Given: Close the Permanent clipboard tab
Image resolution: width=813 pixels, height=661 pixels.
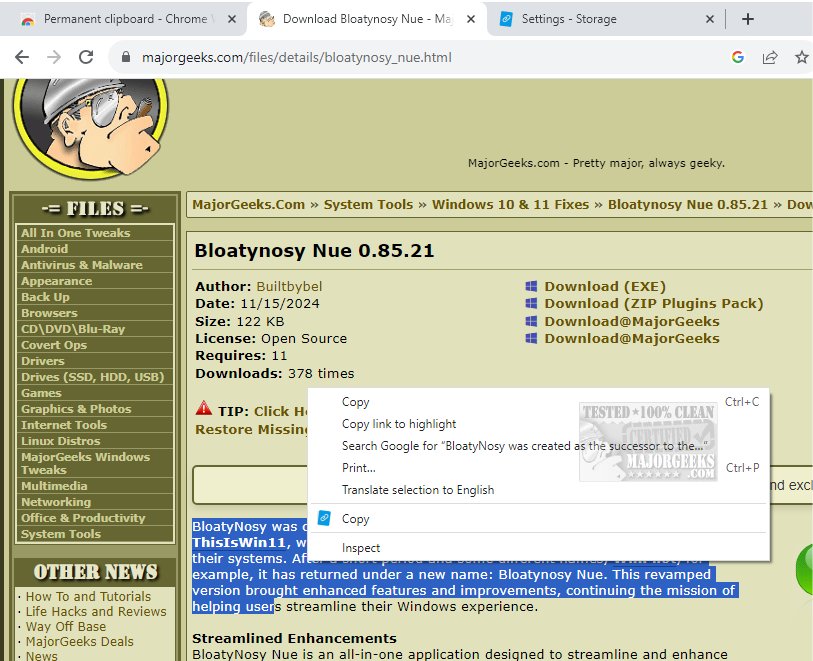Looking at the screenshot, I should (232, 19).
